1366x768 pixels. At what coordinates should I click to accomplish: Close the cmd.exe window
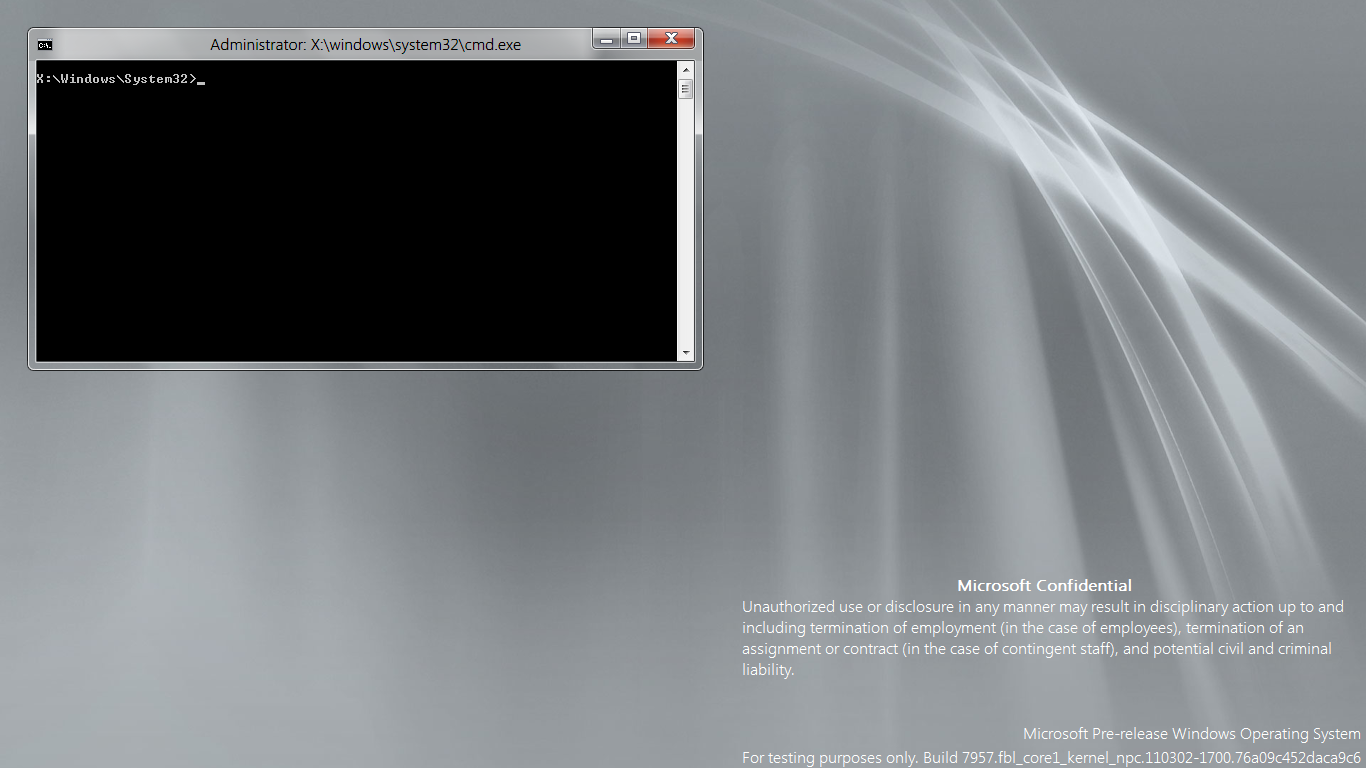tap(671, 39)
